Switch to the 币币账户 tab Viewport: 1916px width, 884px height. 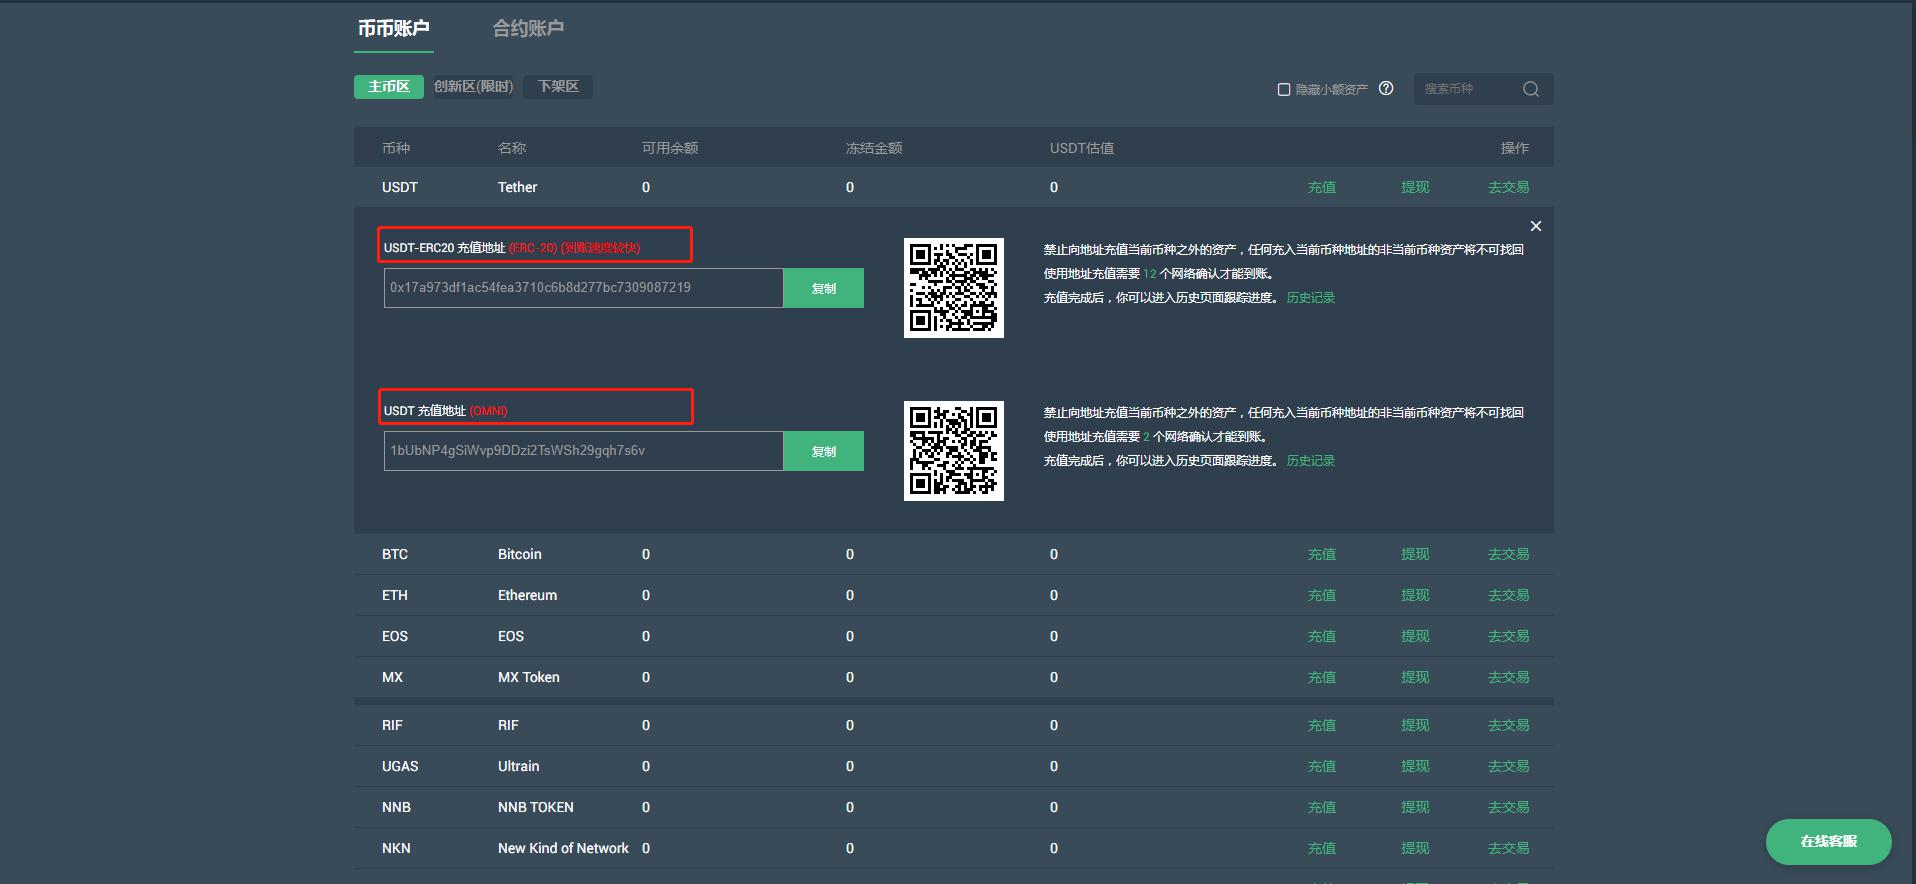[394, 28]
